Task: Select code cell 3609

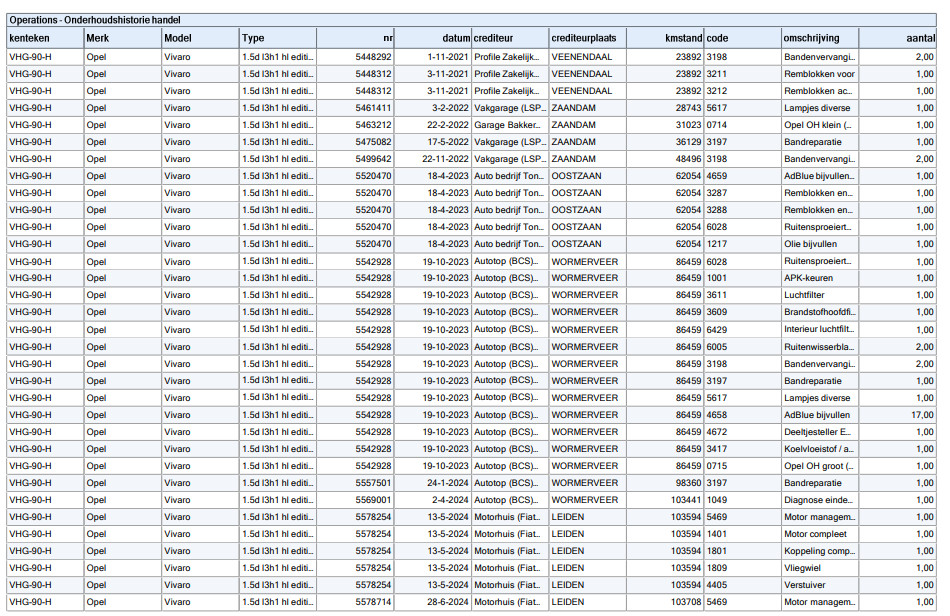Action: (743, 312)
